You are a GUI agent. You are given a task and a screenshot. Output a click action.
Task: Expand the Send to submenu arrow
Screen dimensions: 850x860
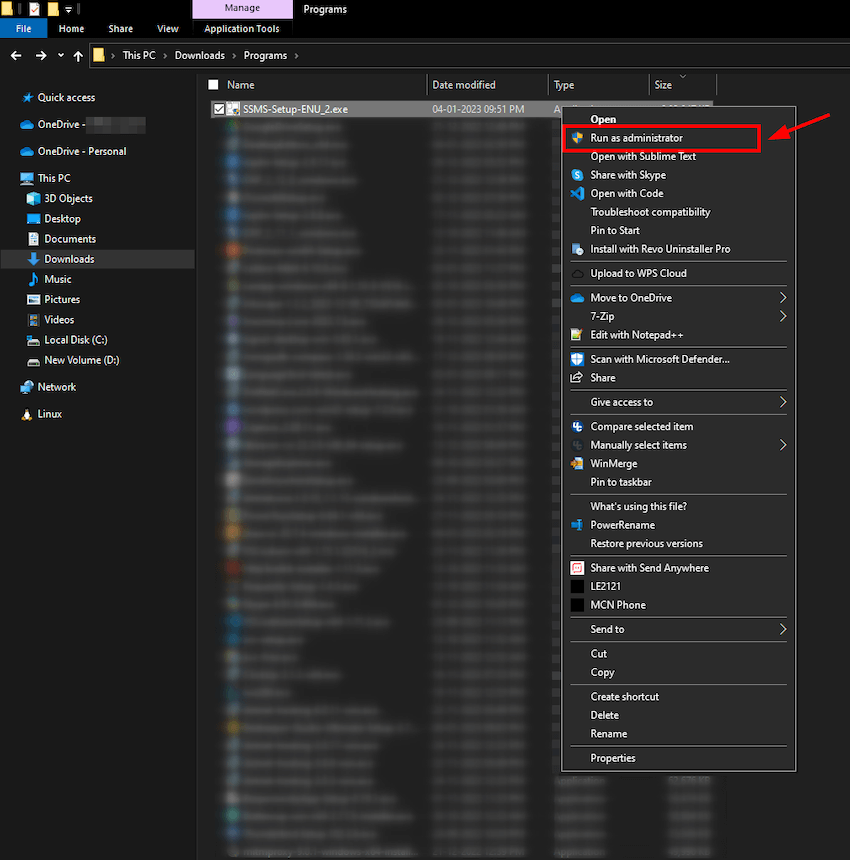(783, 629)
